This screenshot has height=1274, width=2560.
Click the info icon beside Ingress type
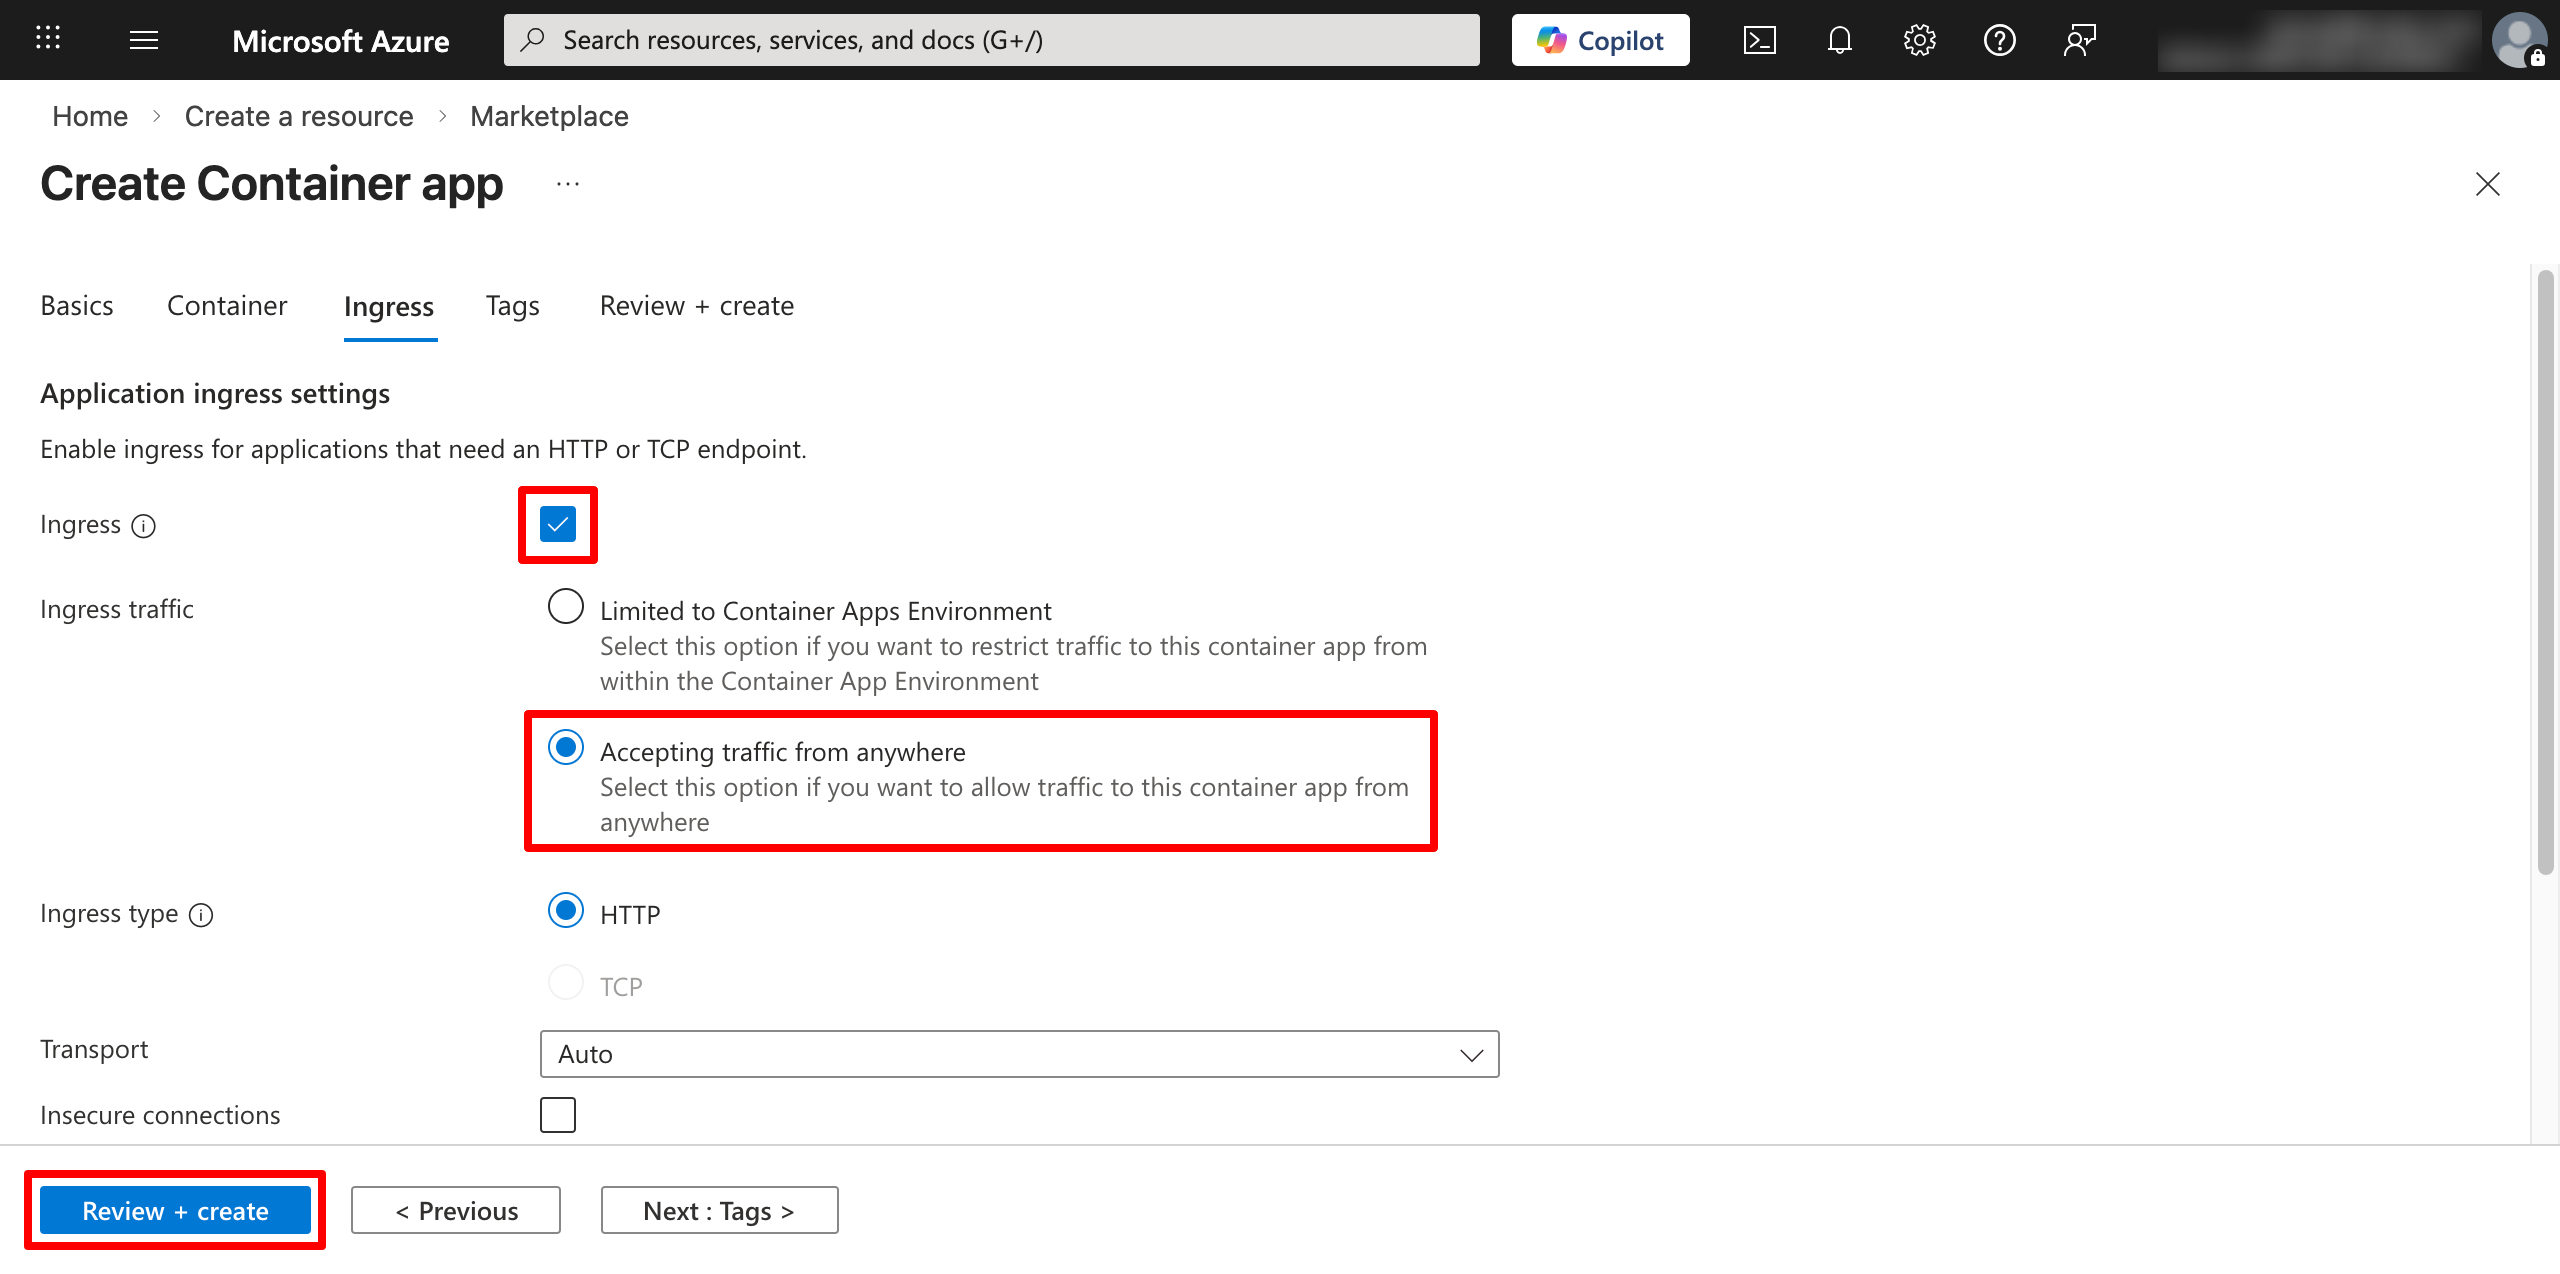(201, 915)
